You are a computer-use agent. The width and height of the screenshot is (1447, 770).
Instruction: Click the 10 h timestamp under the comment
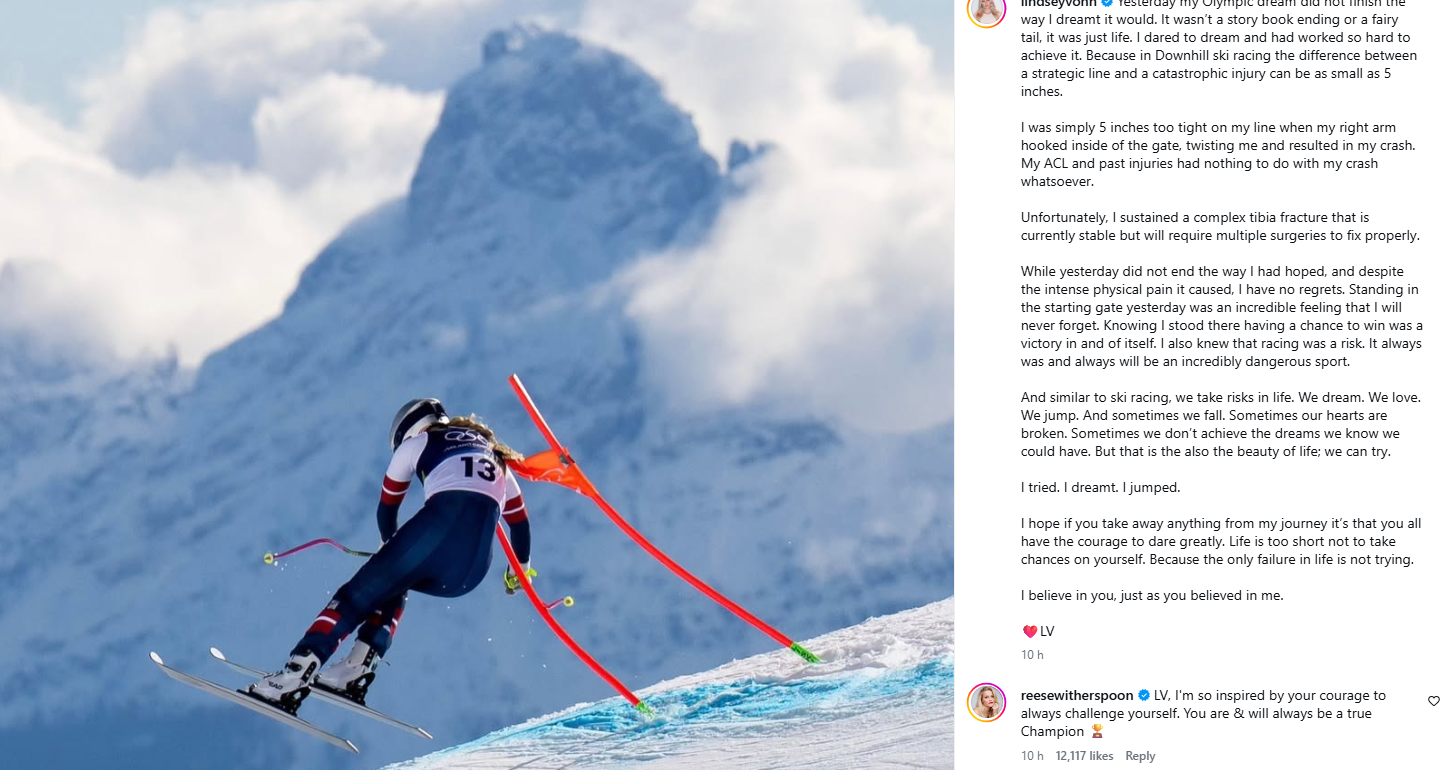coord(1032,756)
